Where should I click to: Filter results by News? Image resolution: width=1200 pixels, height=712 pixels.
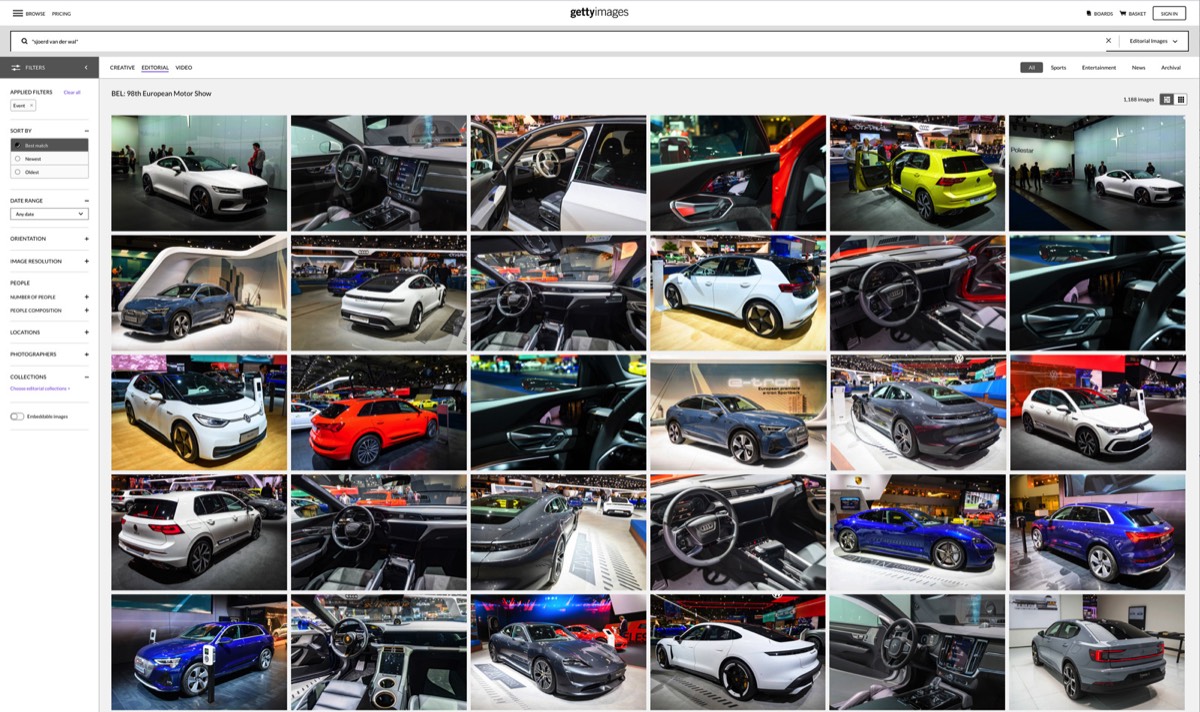(x=1138, y=67)
